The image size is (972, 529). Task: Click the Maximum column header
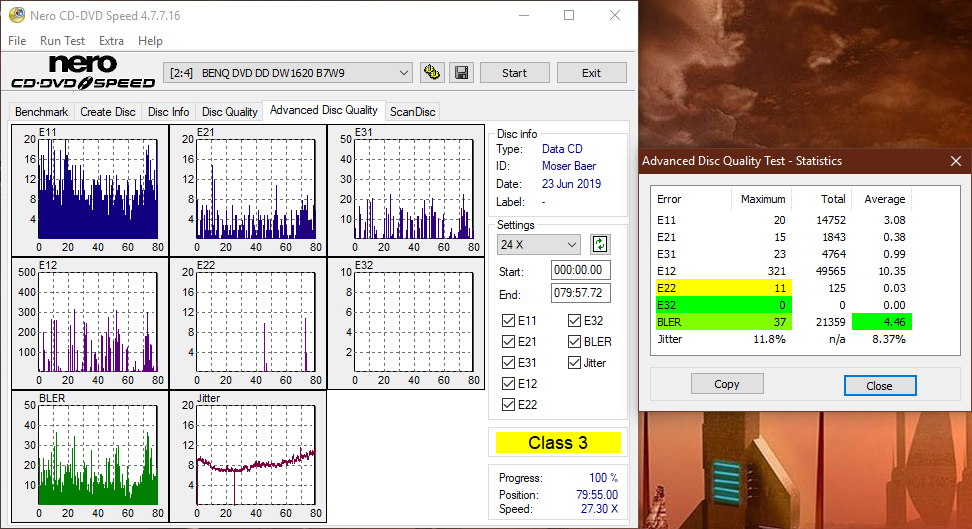pyautogui.click(x=762, y=199)
